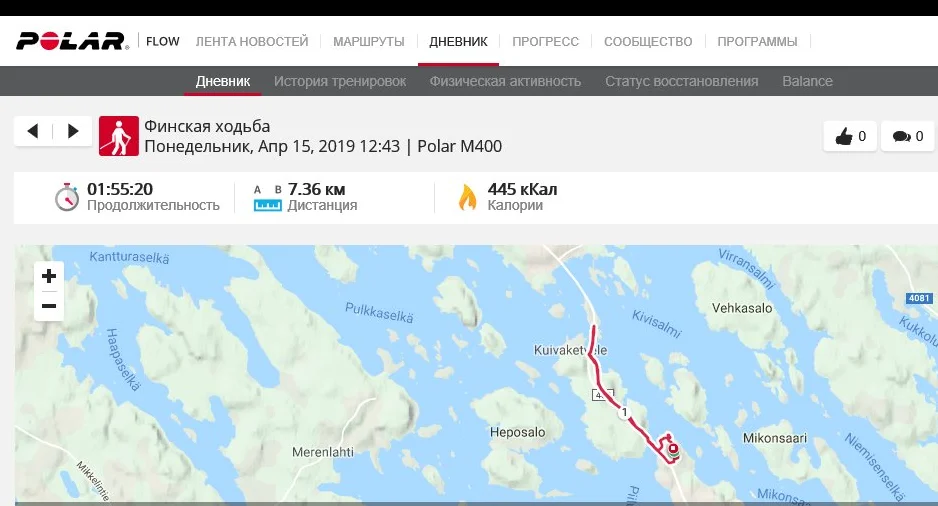
Task: Open the ЛЕНТА НОВОСТЕЙ menu item
Action: 252,42
